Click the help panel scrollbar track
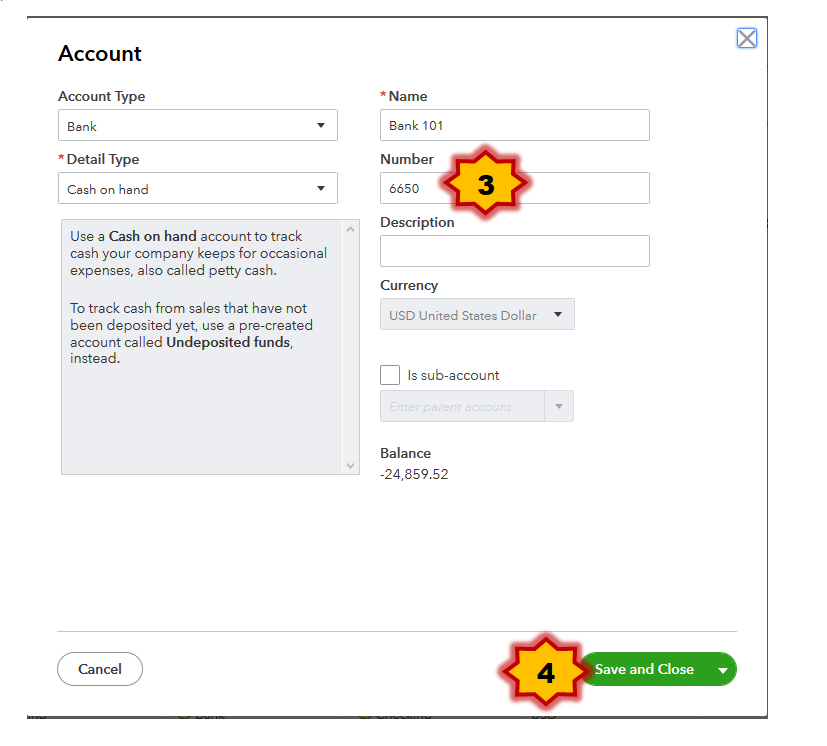This screenshot has width=827, height=746. coord(351,350)
